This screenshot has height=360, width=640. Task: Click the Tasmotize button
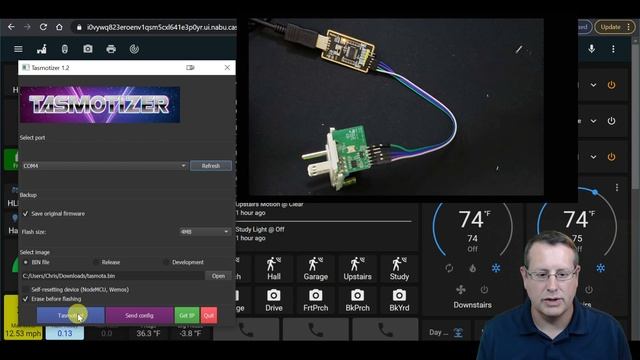tap(70, 315)
